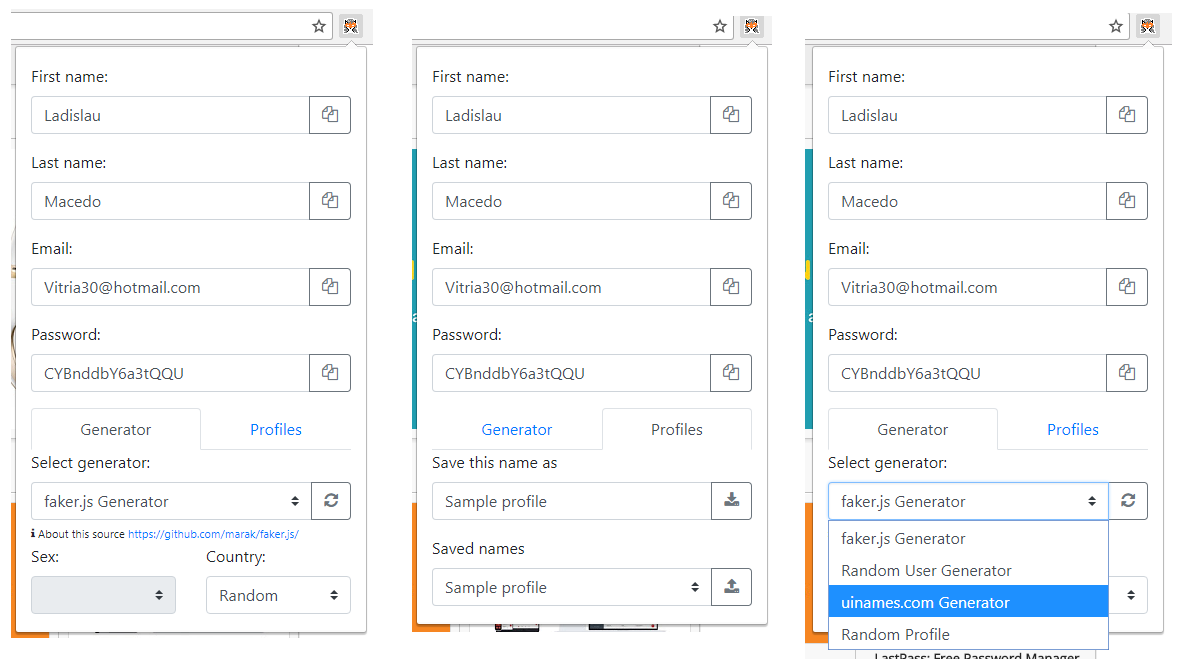Copy email in right popup

click(1127, 287)
